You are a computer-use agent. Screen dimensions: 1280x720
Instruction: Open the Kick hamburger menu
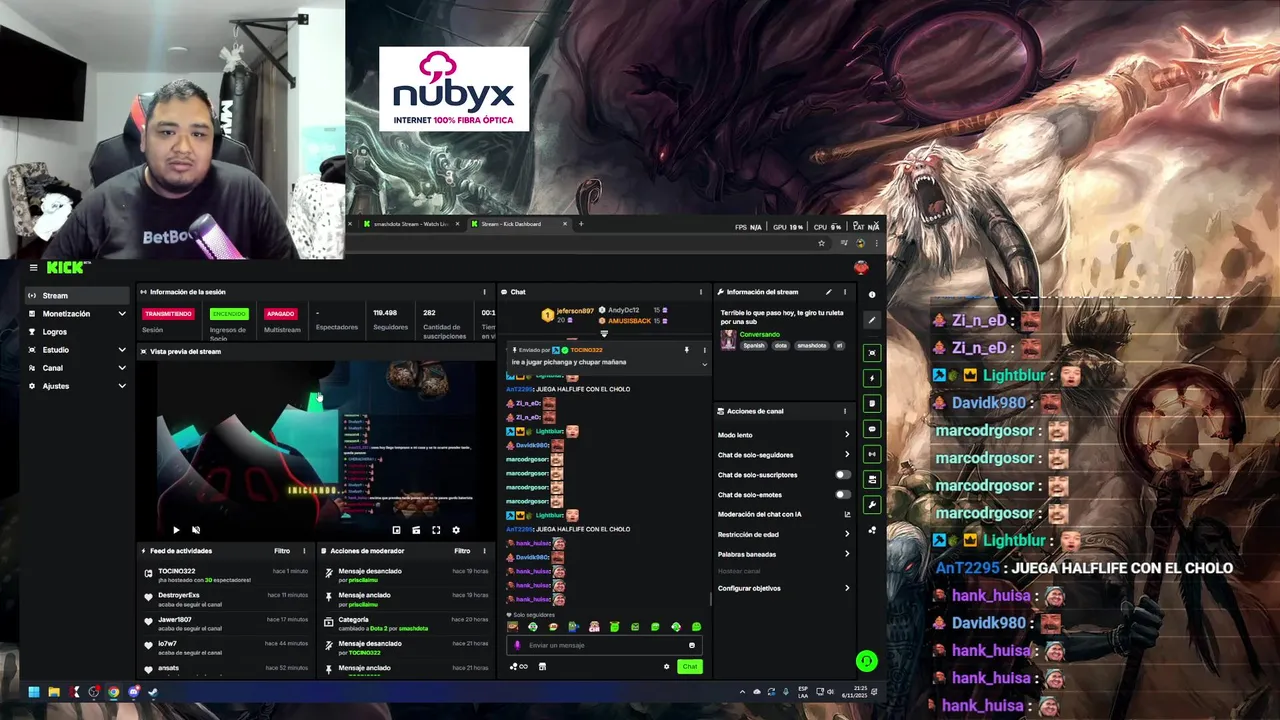(33, 267)
